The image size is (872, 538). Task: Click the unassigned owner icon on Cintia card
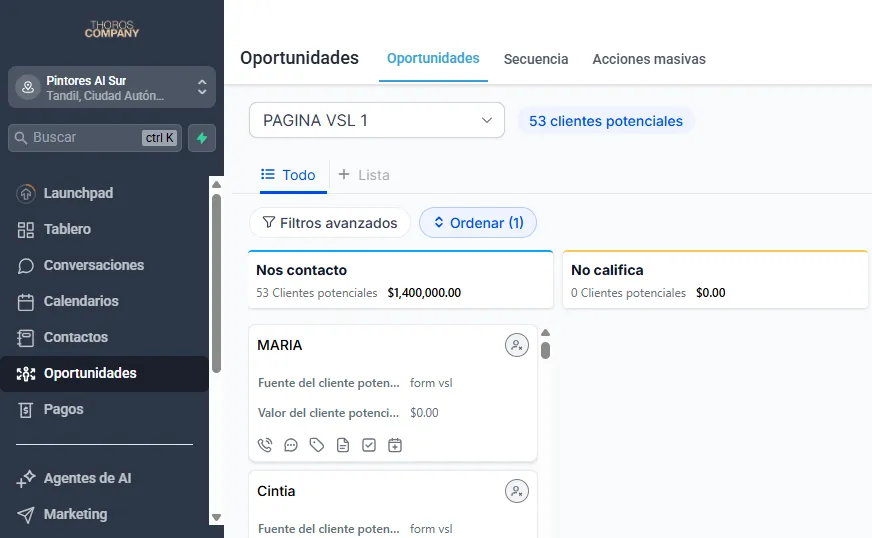517,491
